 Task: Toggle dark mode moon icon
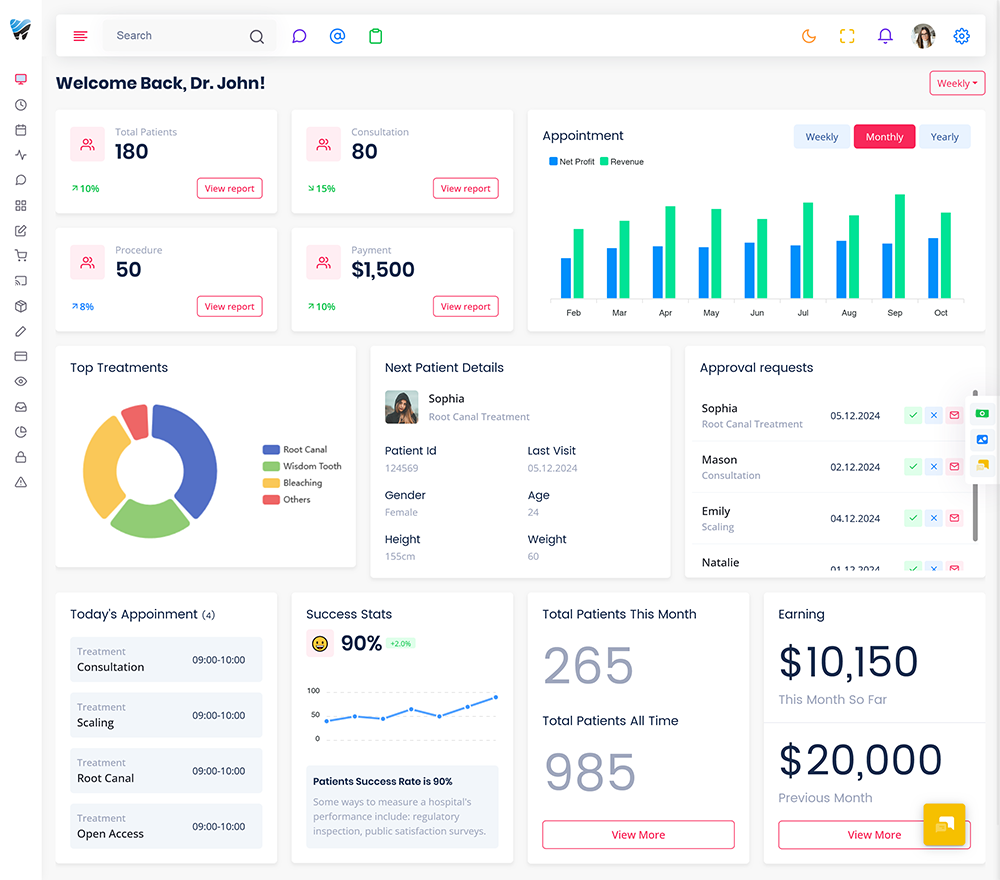[x=809, y=36]
